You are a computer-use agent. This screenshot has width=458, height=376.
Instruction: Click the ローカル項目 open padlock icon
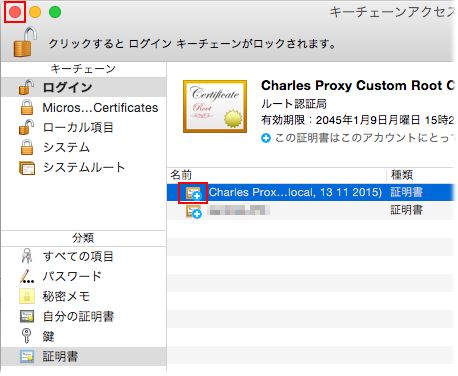coord(26,127)
